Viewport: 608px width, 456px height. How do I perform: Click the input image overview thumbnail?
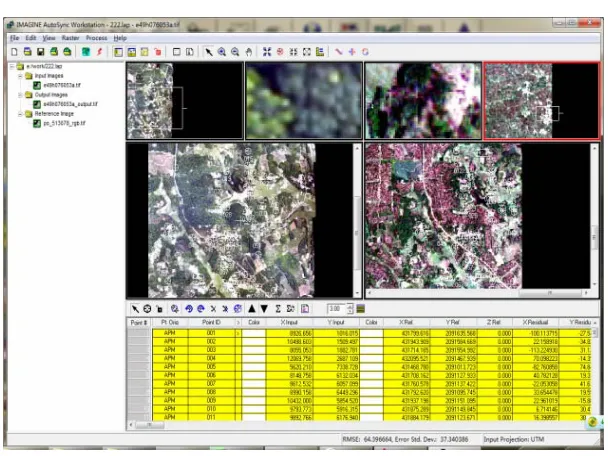point(185,100)
